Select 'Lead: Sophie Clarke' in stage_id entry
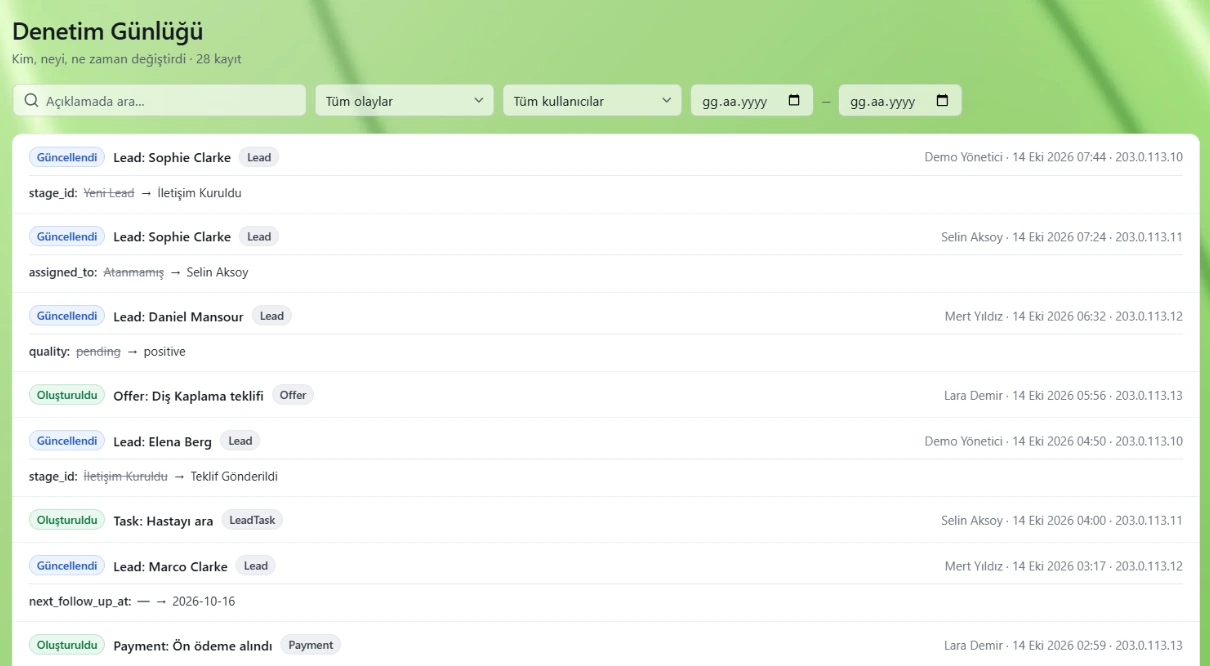Viewport: 1210px width, 666px height. coord(172,157)
